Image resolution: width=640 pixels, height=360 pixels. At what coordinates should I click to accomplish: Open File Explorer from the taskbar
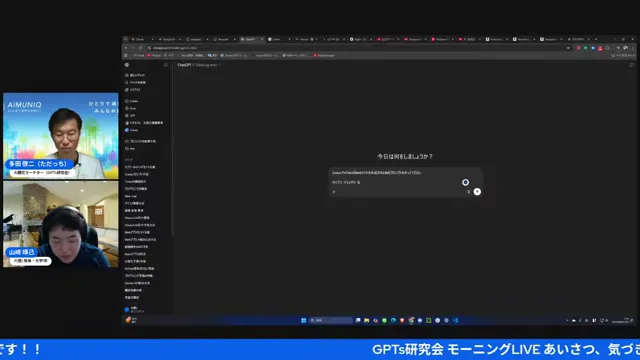(x=367, y=320)
